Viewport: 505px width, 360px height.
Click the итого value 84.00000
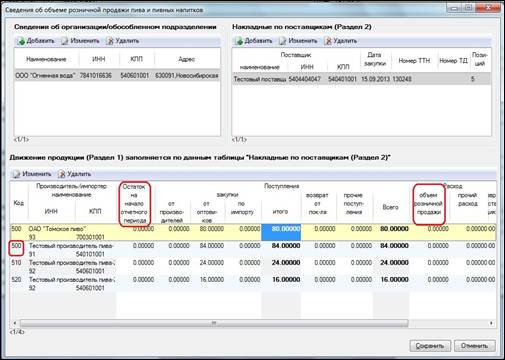(286, 246)
